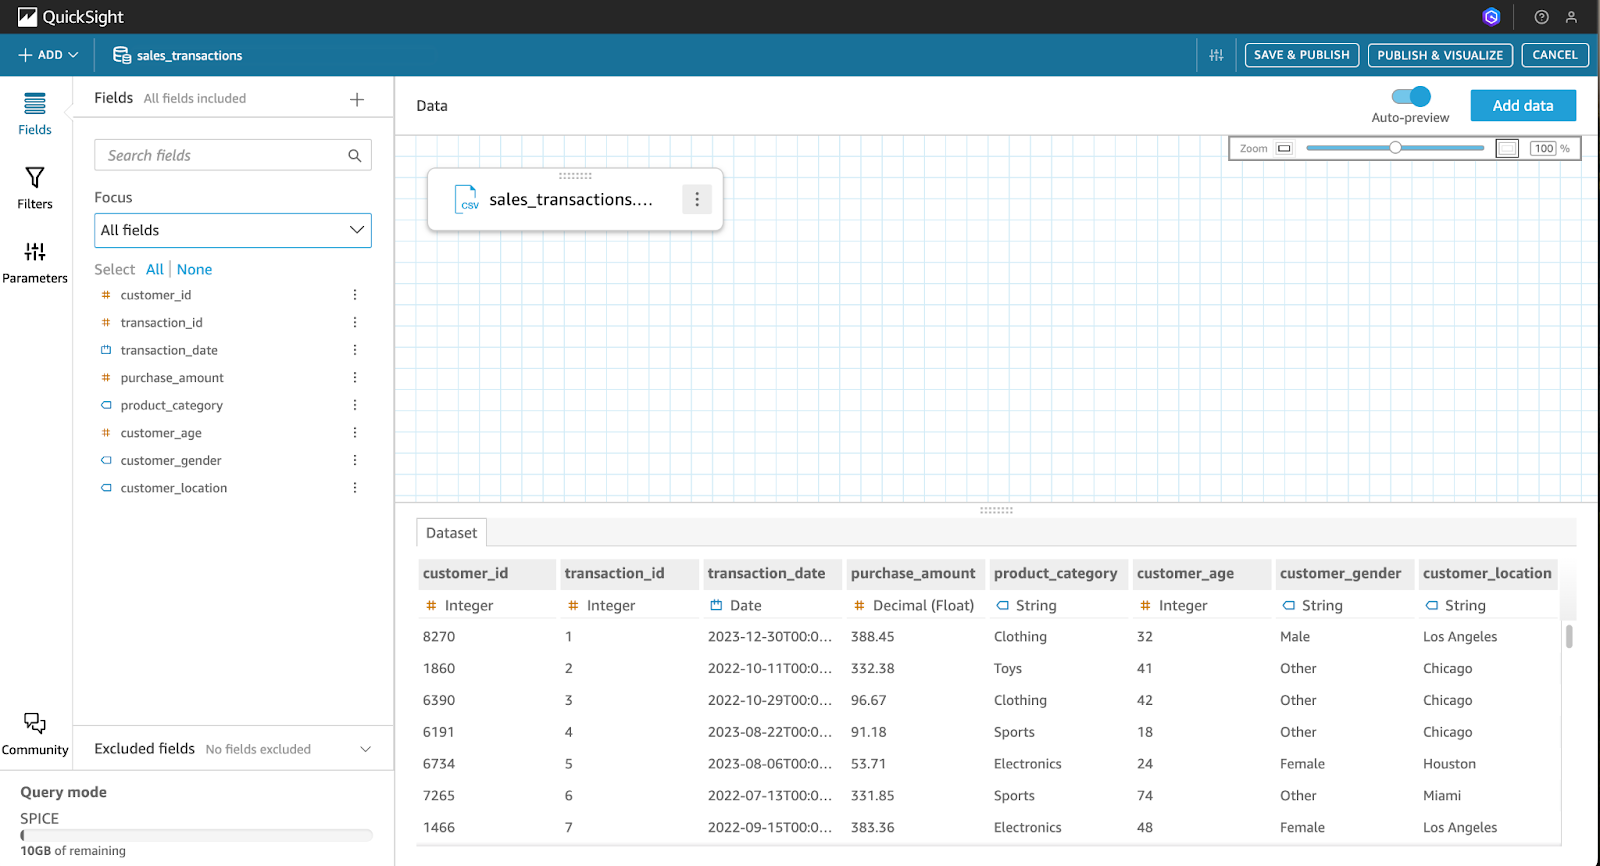Open the help icon in top bar

click(1541, 17)
